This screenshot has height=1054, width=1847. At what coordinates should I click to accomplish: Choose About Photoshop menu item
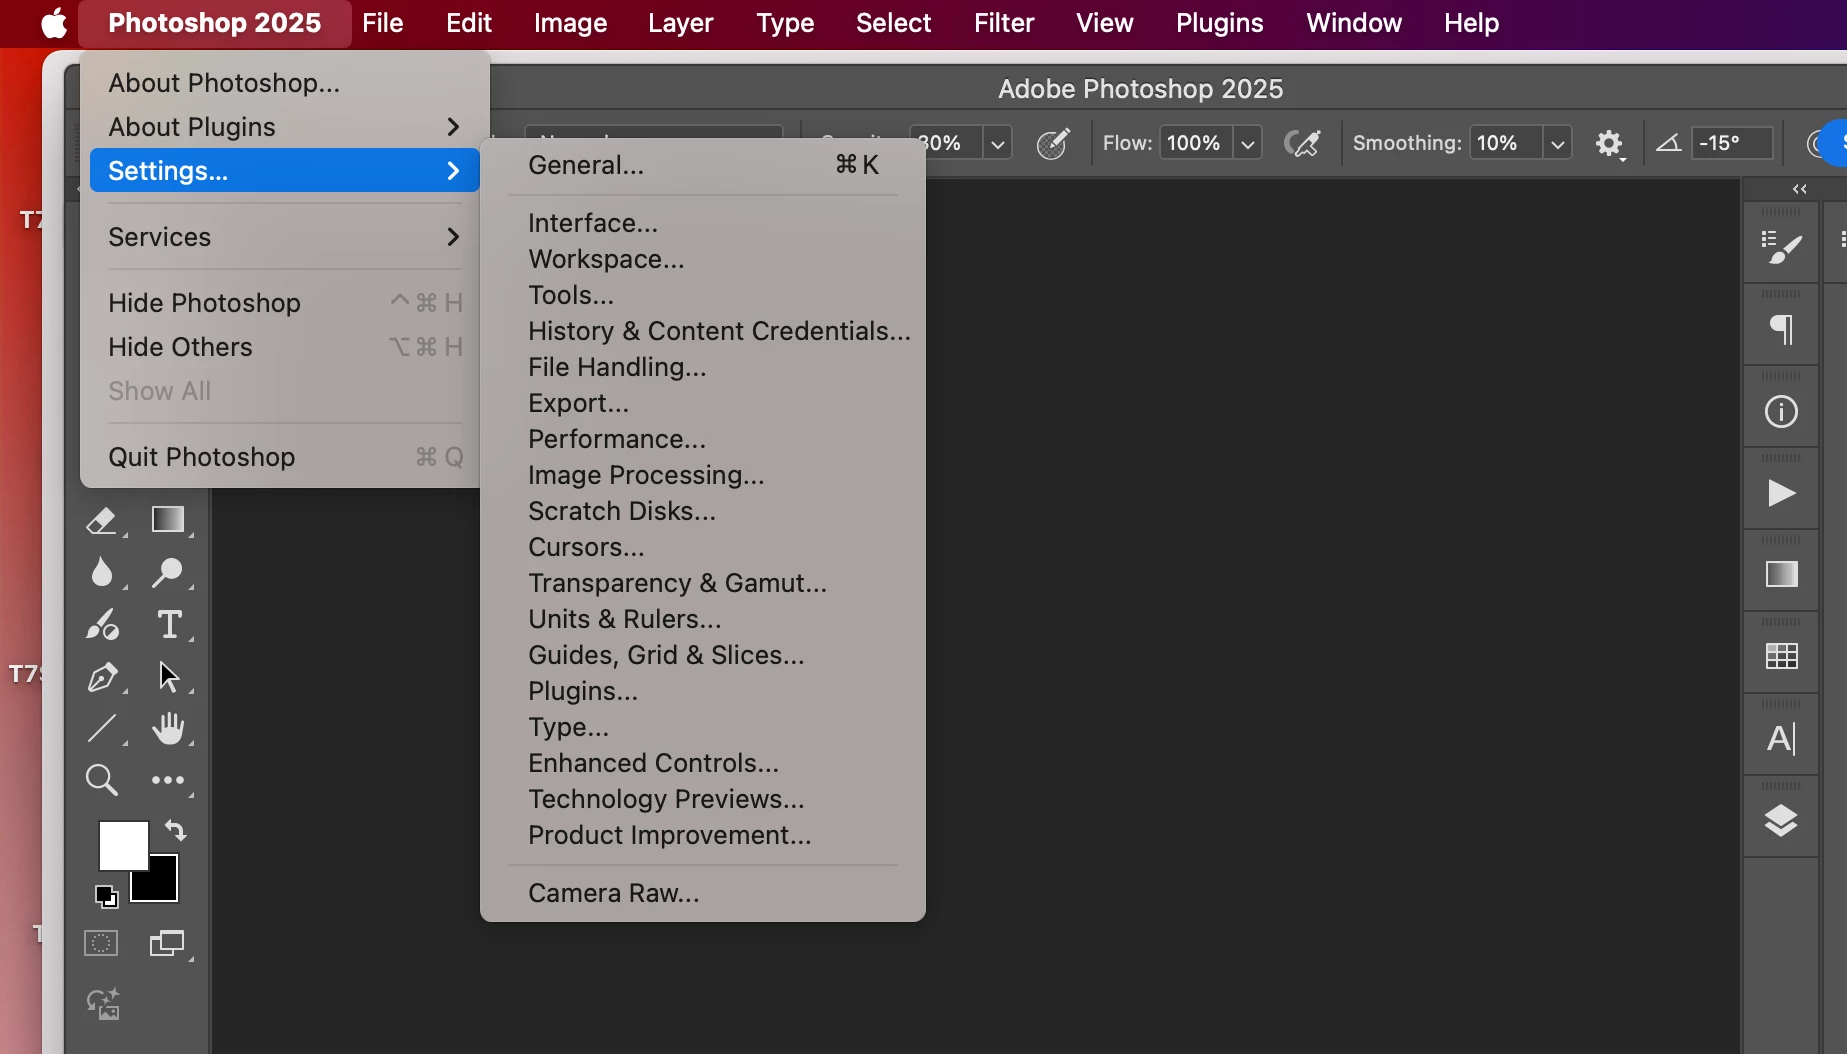click(x=284, y=83)
